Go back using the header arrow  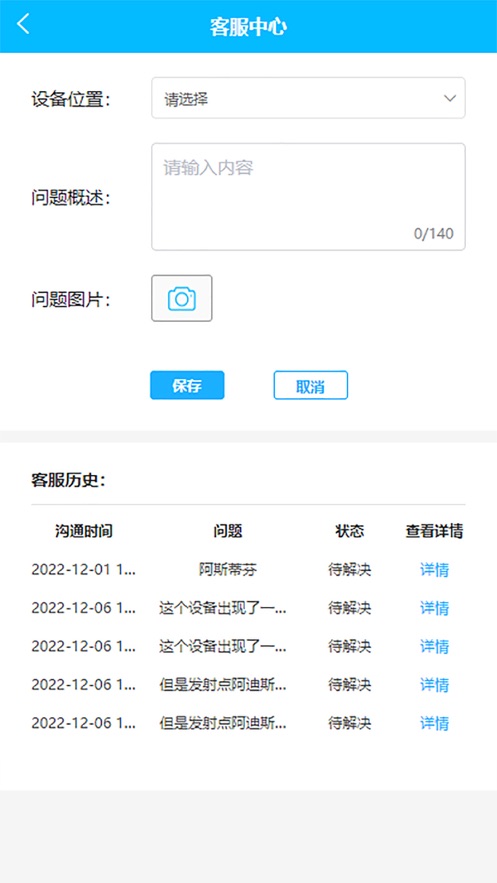(23, 24)
